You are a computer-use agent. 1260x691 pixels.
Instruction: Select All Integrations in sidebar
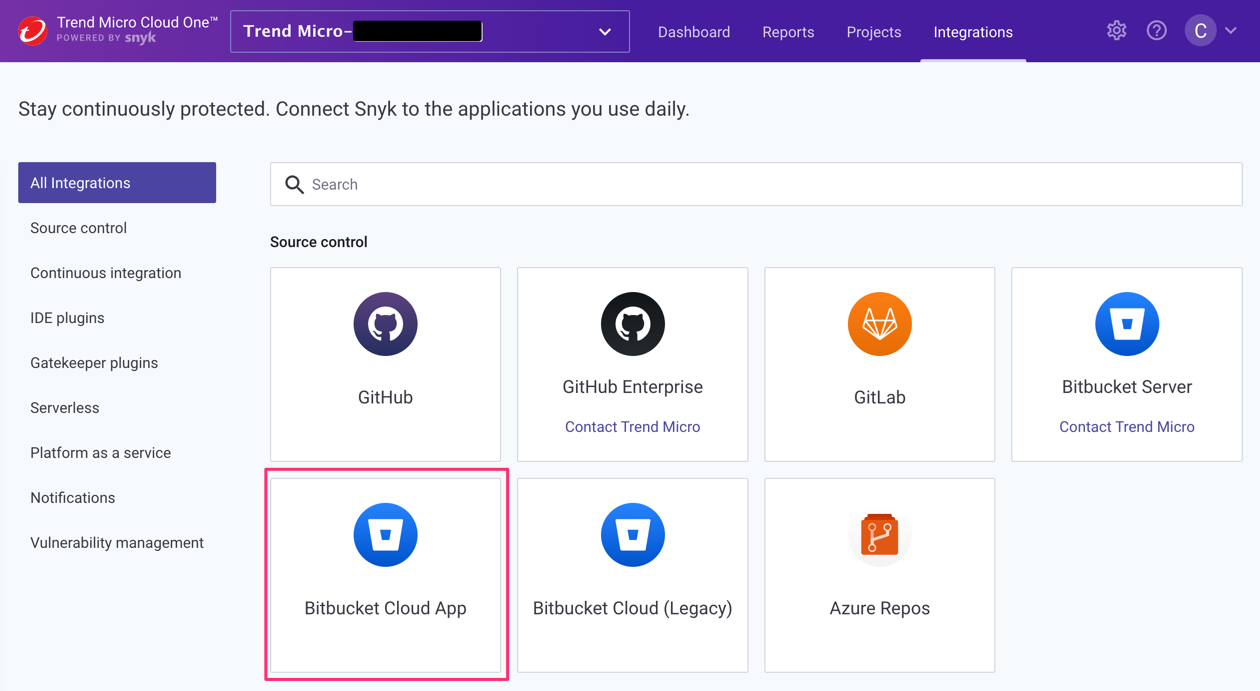coord(117,183)
